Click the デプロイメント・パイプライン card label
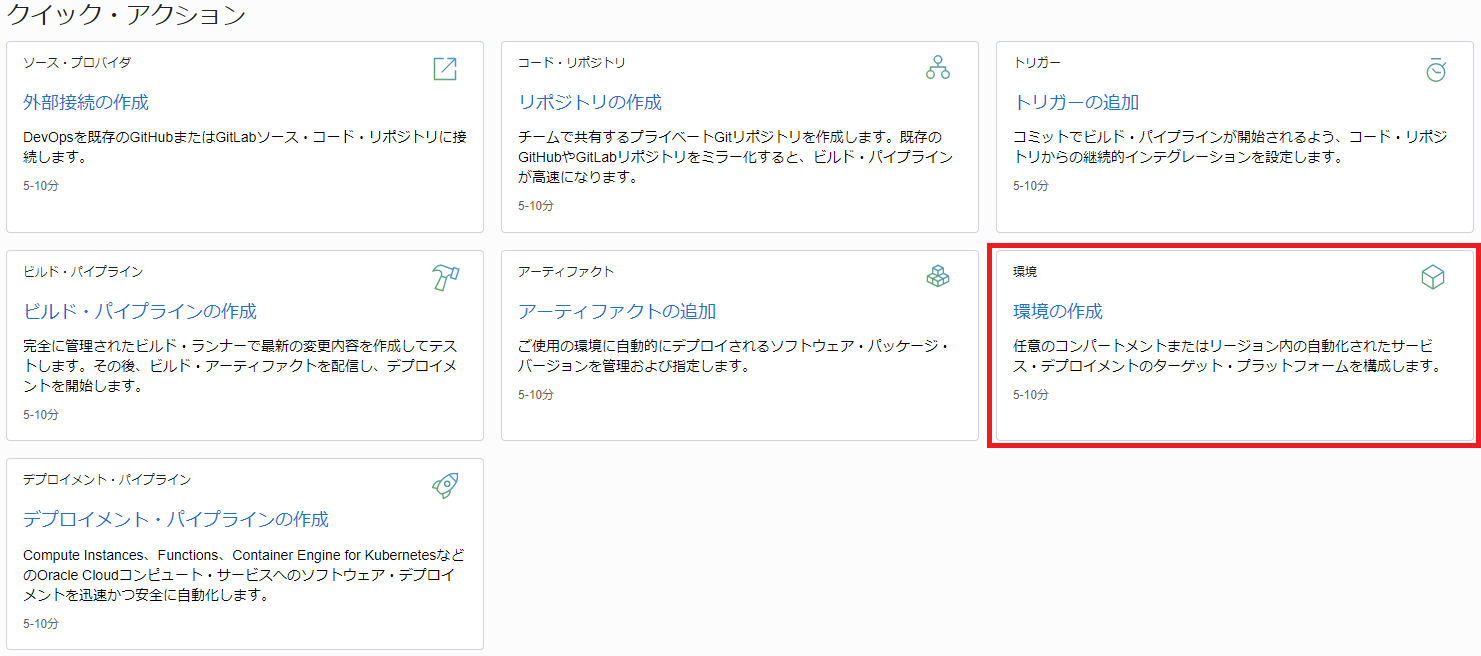This screenshot has height=656, width=1481. 107,480
